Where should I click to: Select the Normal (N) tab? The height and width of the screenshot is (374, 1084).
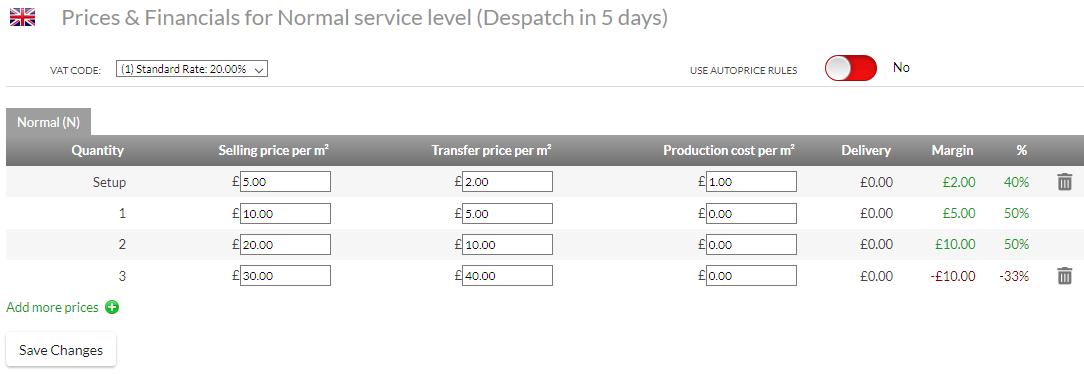(x=48, y=122)
